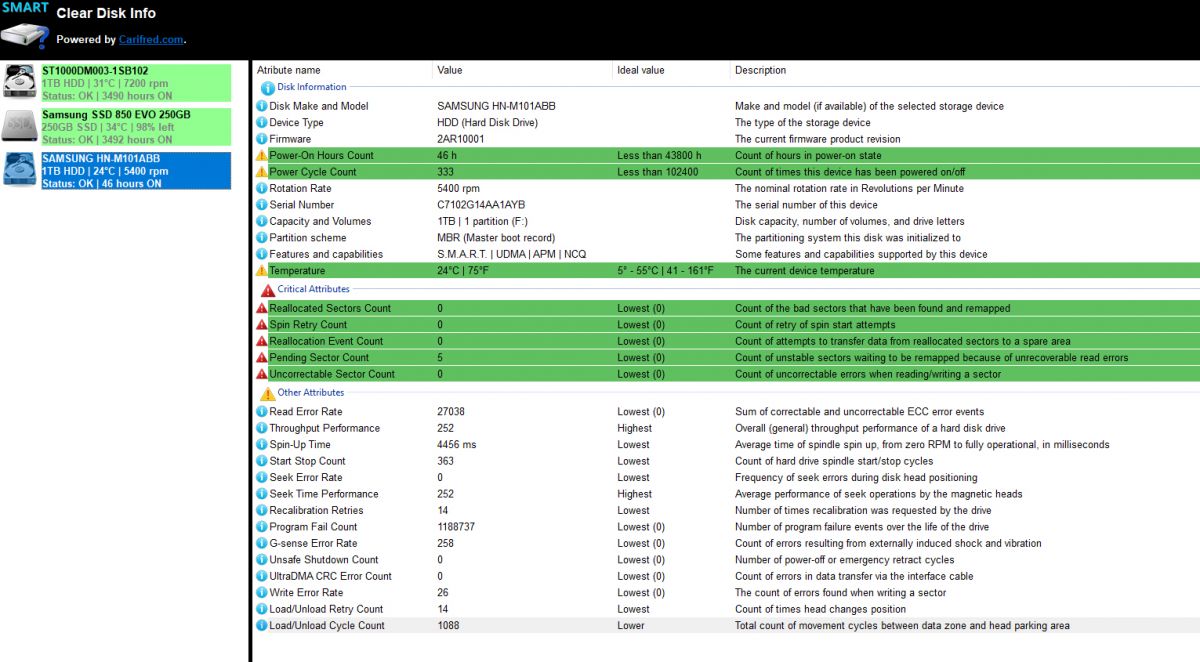Click the Program Fail Count value 1188737
Screen dimensions: 1200x662
tap(456, 527)
